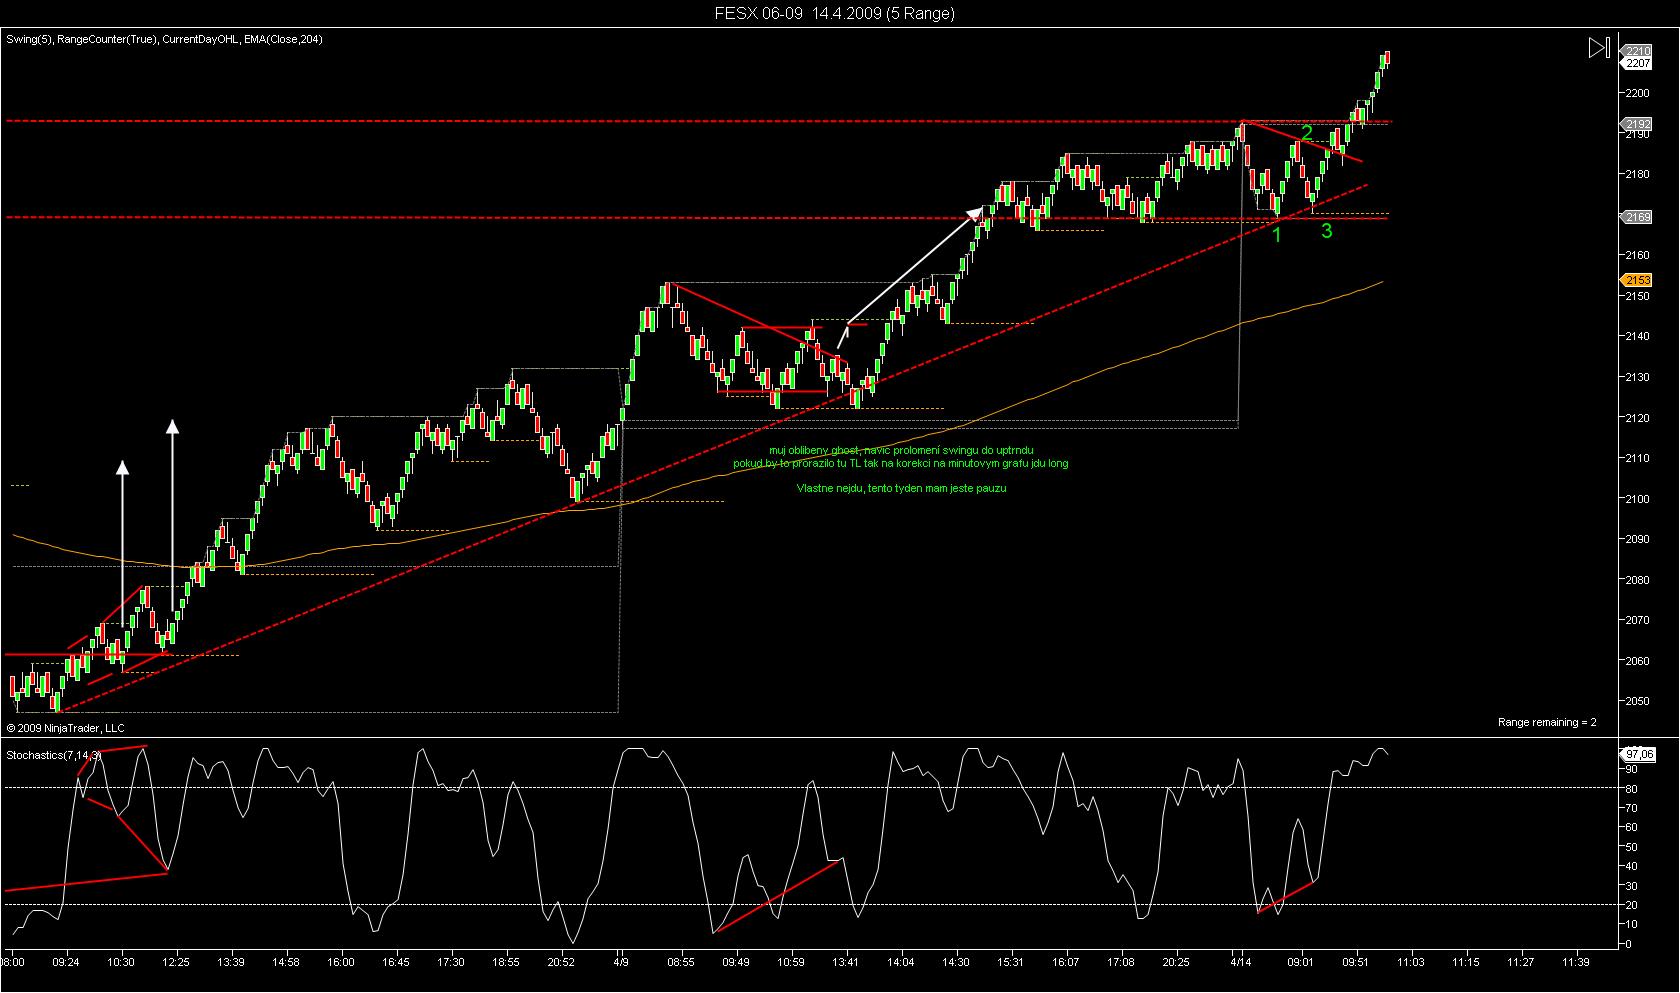Click the 2130 price axis label

coord(1638,377)
